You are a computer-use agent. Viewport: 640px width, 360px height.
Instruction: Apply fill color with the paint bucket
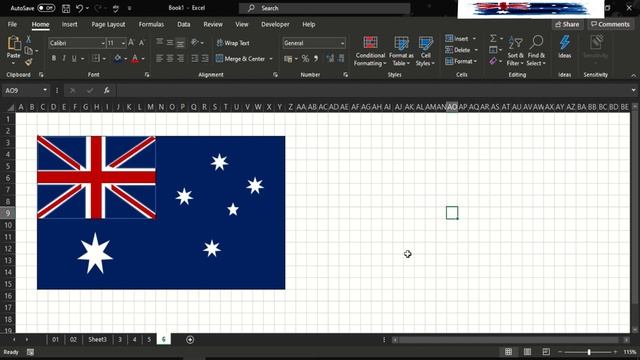(118, 58)
